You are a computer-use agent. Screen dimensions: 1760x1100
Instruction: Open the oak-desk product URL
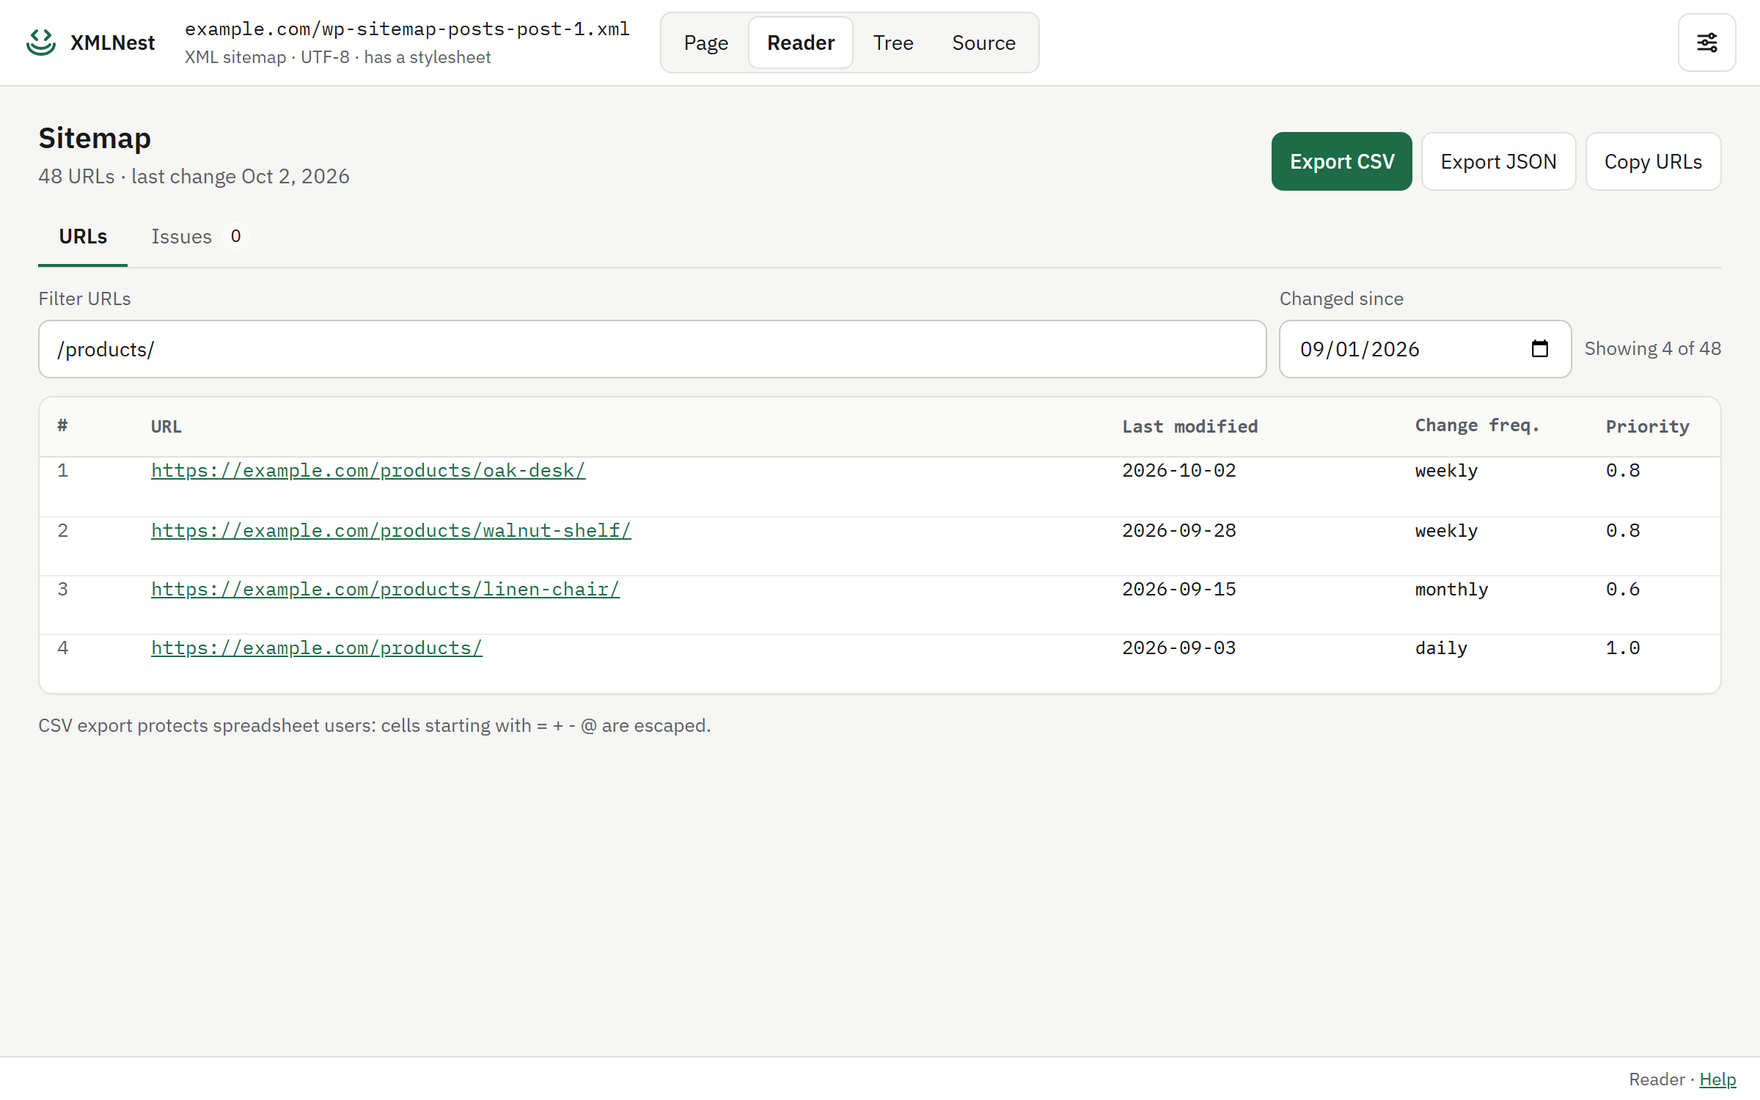pos(368,471)
